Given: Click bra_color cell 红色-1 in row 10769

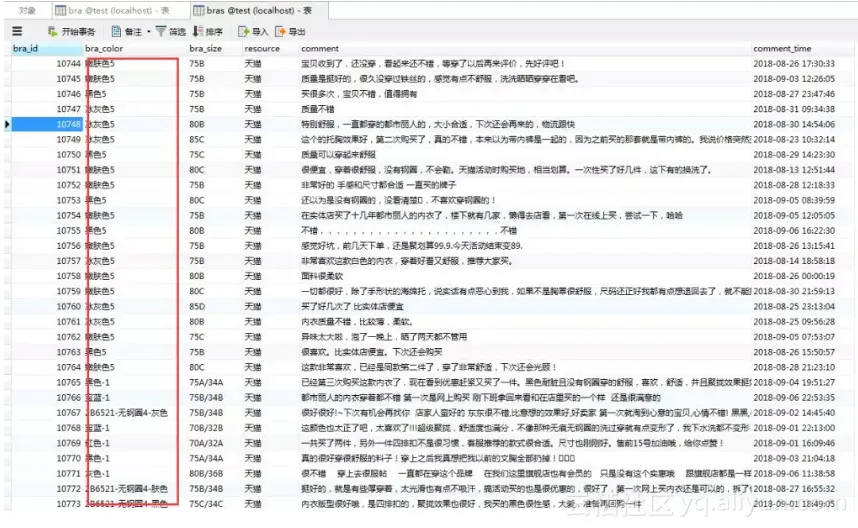Looking at the screenshot, I should click(x=98, y=443).
